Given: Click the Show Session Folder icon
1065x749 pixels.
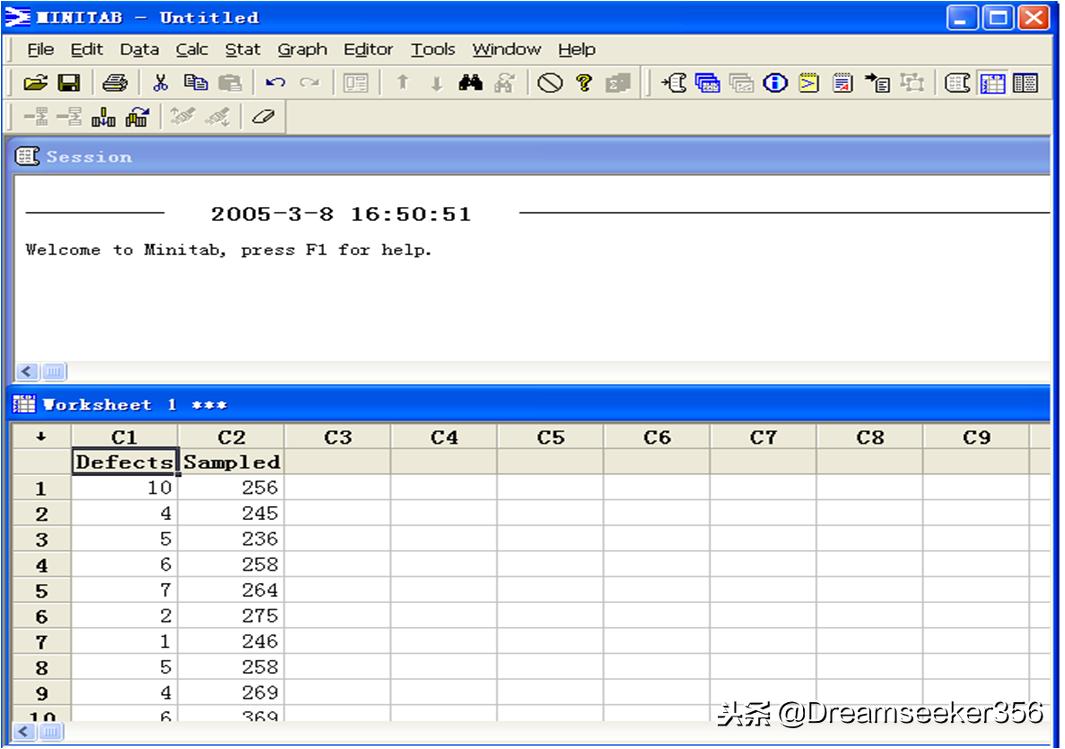Looking at the screenshot, I should (674, 83).
